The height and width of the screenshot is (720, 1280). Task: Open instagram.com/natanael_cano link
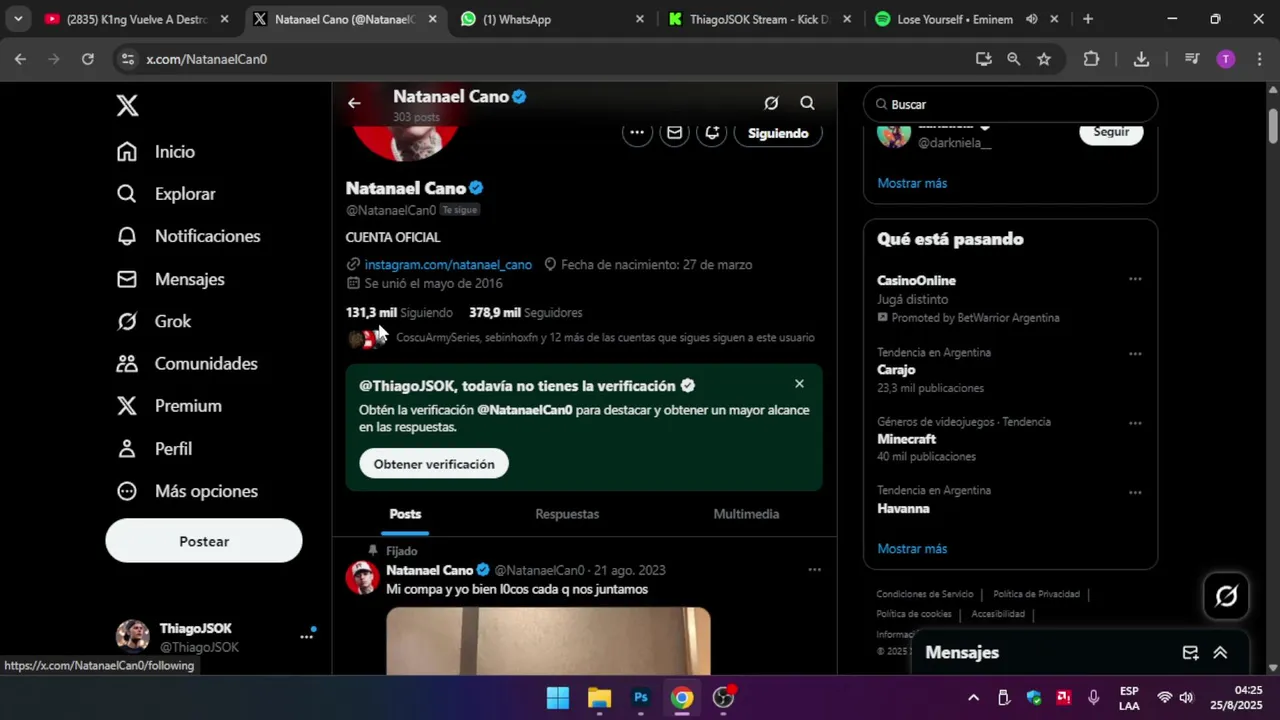448,265
